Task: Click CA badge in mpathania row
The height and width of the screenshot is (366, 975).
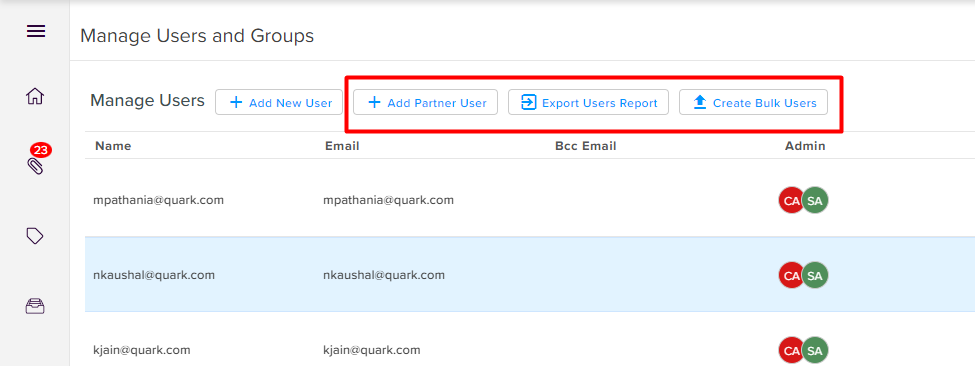Action: [792, 200]
